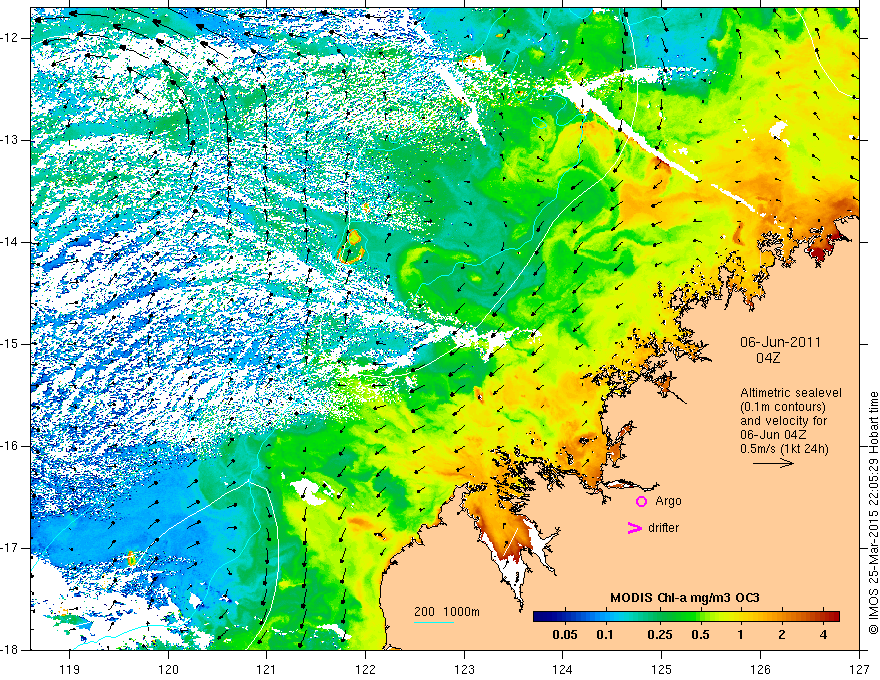Click longitude axis label 127

click(859, 670)
